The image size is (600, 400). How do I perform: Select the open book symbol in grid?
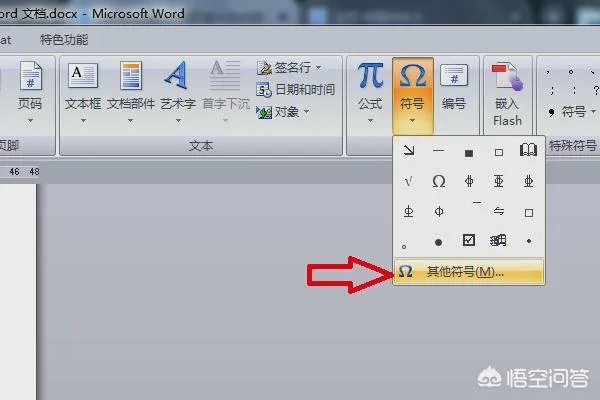click(x=529, y=152)
